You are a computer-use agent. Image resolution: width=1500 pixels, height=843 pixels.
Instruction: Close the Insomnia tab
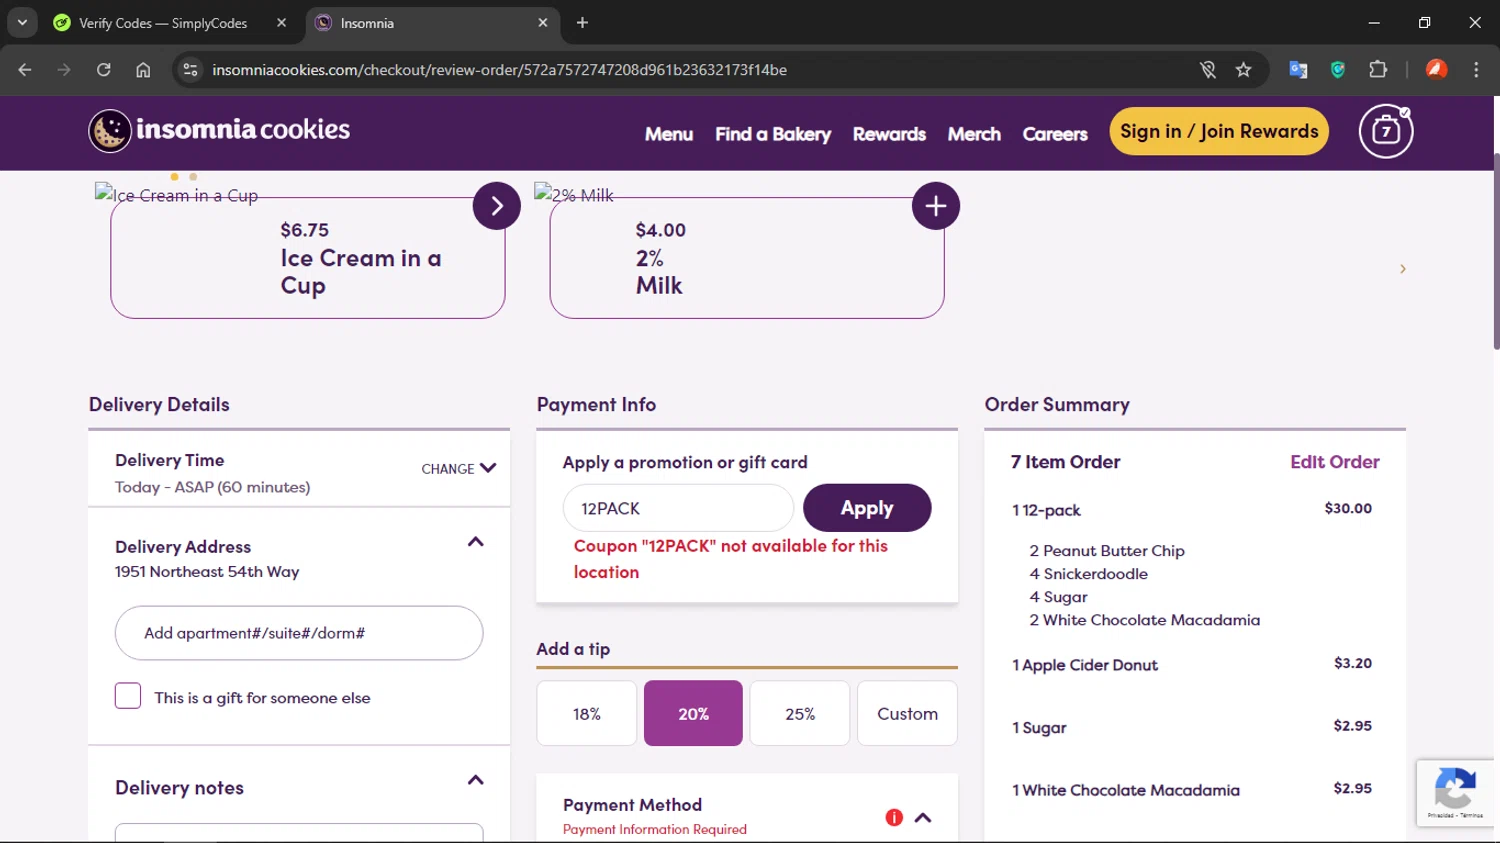[543, 22]
